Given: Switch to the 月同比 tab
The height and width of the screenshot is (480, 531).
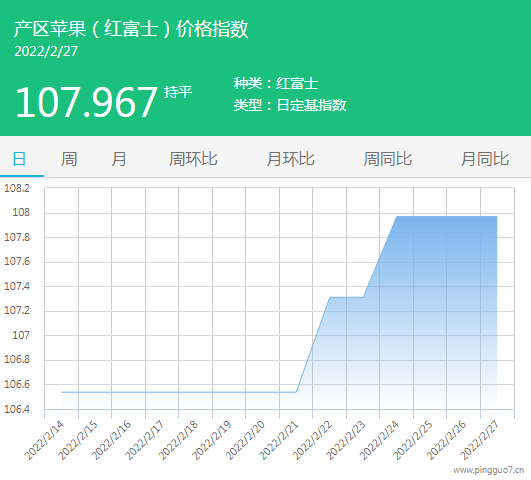Looking at the screenshot, I should click(485, 159).
